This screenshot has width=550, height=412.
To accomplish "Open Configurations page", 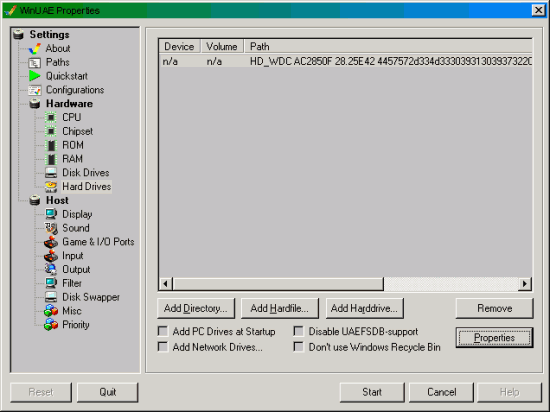I will coord(75,90).
